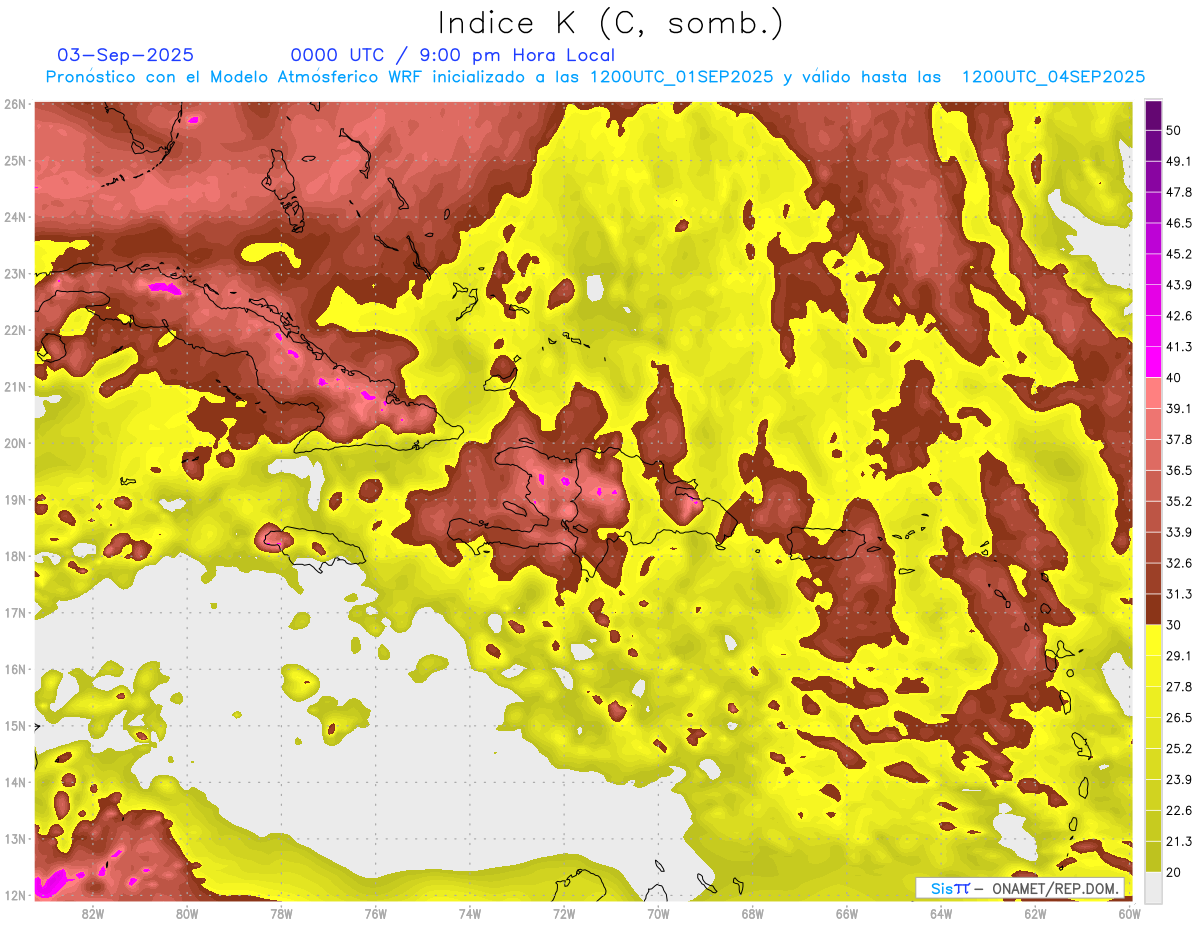Click the longitude label '78W'
Image resolution: width=1200 pixels, height=927 pixels.
tap(281, 913)
